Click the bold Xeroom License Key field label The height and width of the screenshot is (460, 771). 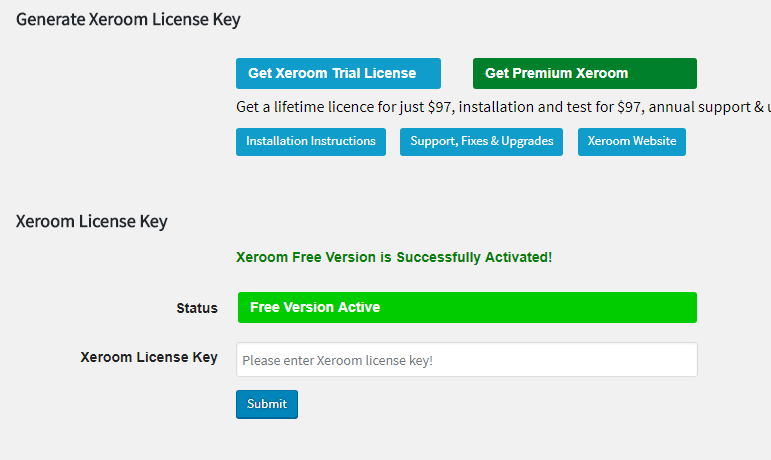click(149, 357)
